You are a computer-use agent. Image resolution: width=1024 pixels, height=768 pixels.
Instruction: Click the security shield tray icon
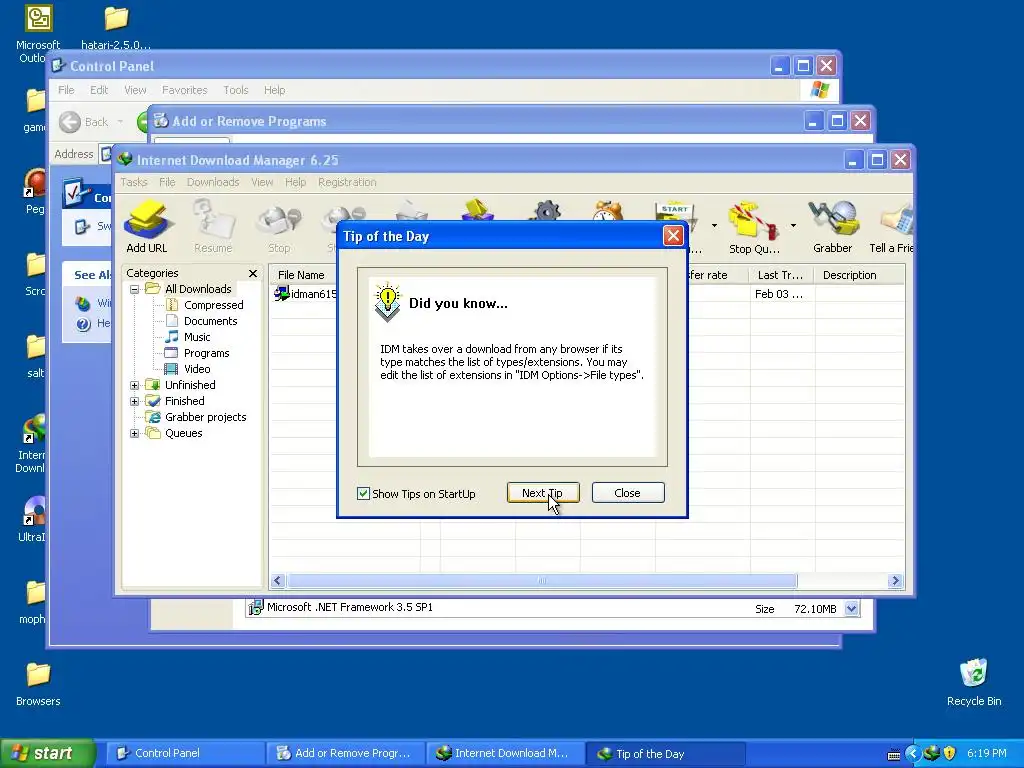[949, 754]
